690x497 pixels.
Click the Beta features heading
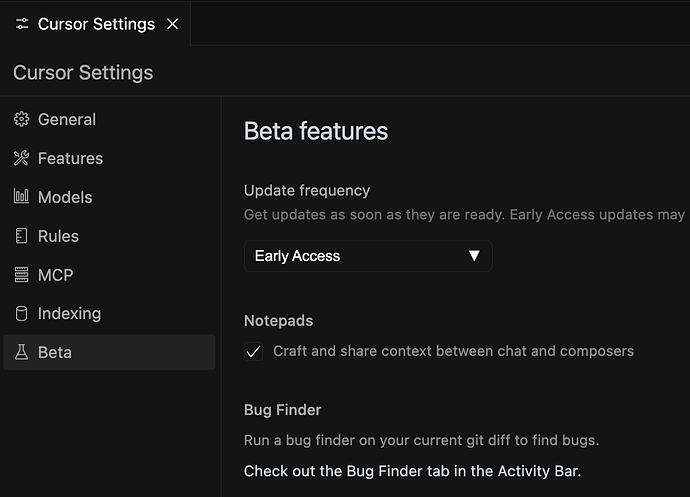[316, 131]
